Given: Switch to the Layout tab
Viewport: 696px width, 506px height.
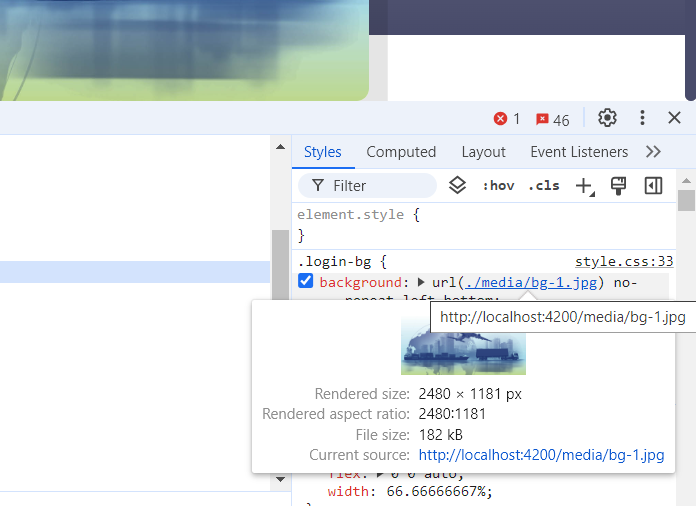Looking at the screenshot, I should pyautogui.click(x=483, y=152).
